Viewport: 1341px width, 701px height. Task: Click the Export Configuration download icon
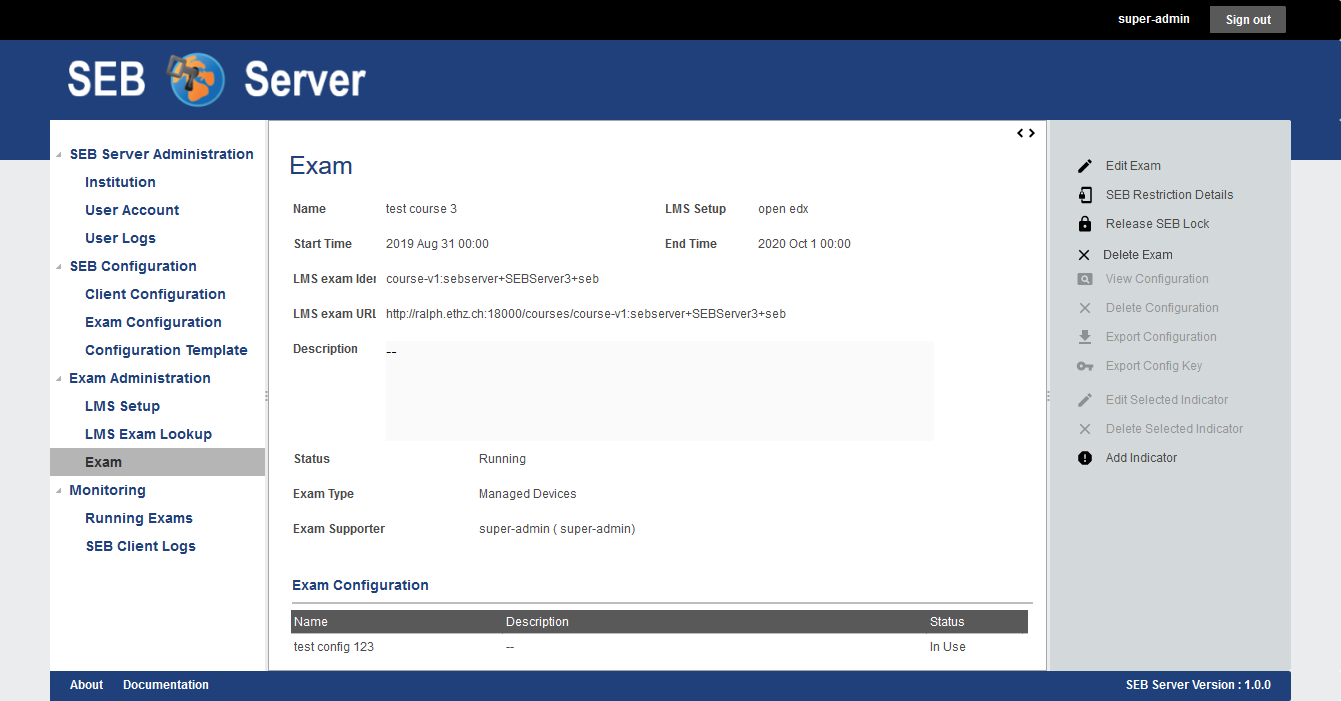point(1085,337)
